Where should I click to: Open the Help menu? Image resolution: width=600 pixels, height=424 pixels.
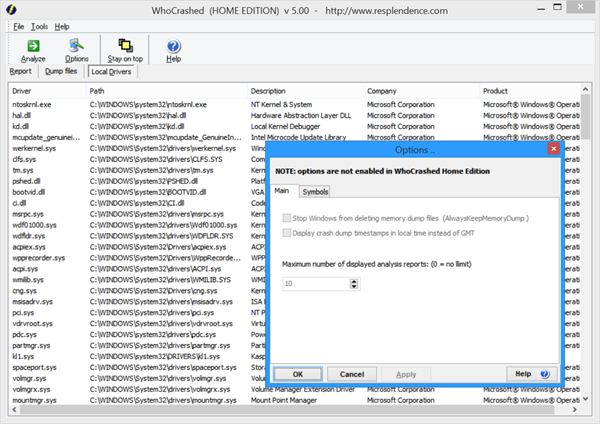(x=62, y=26)
